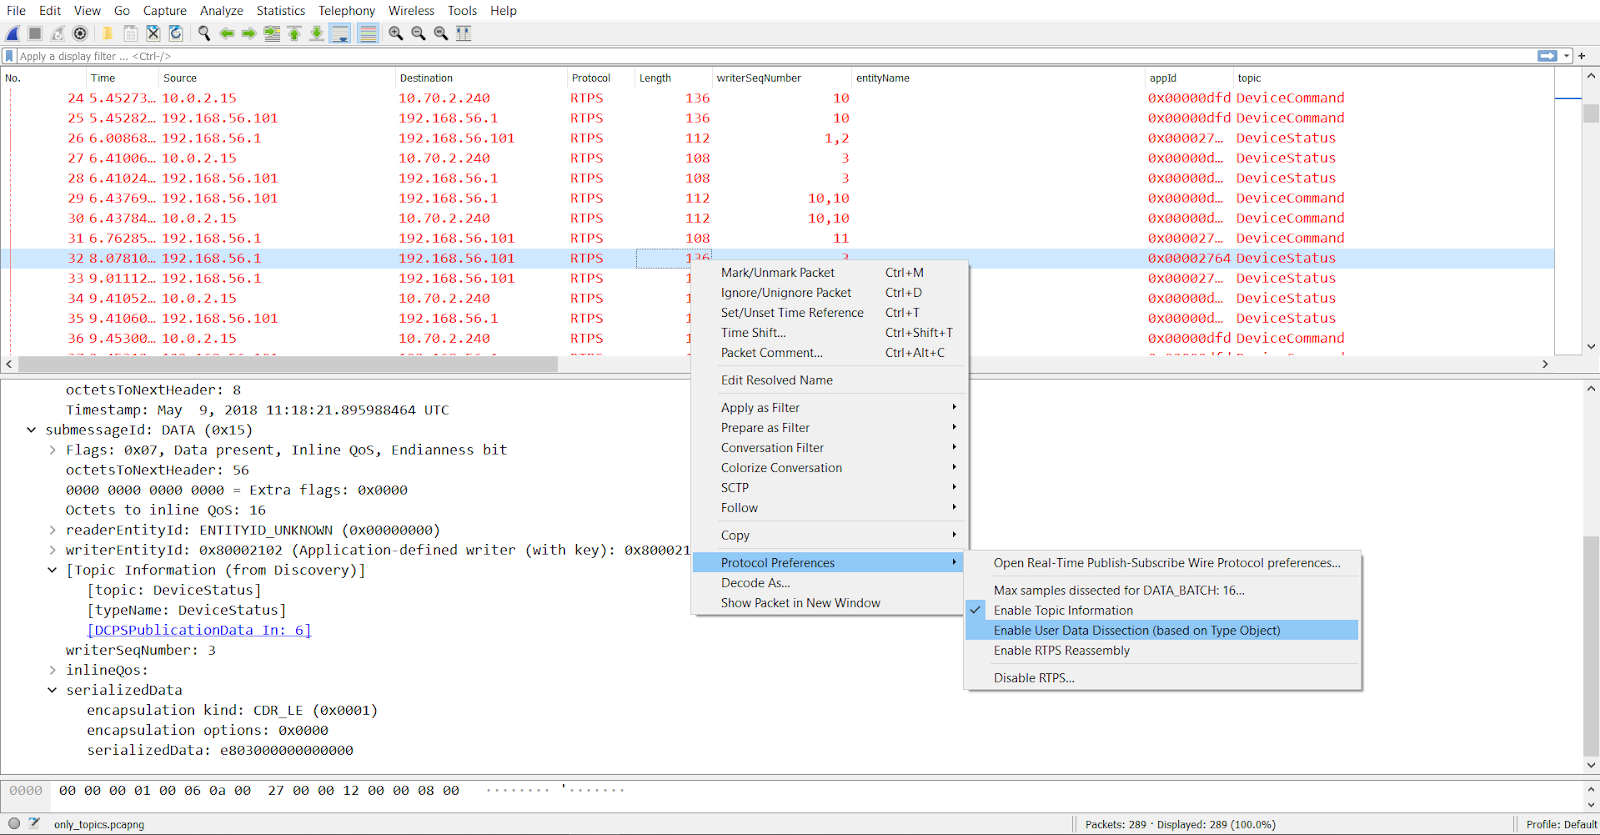Jump to the last packet
The height and width of the screenshot is (835, 1600).
(317, 33)
